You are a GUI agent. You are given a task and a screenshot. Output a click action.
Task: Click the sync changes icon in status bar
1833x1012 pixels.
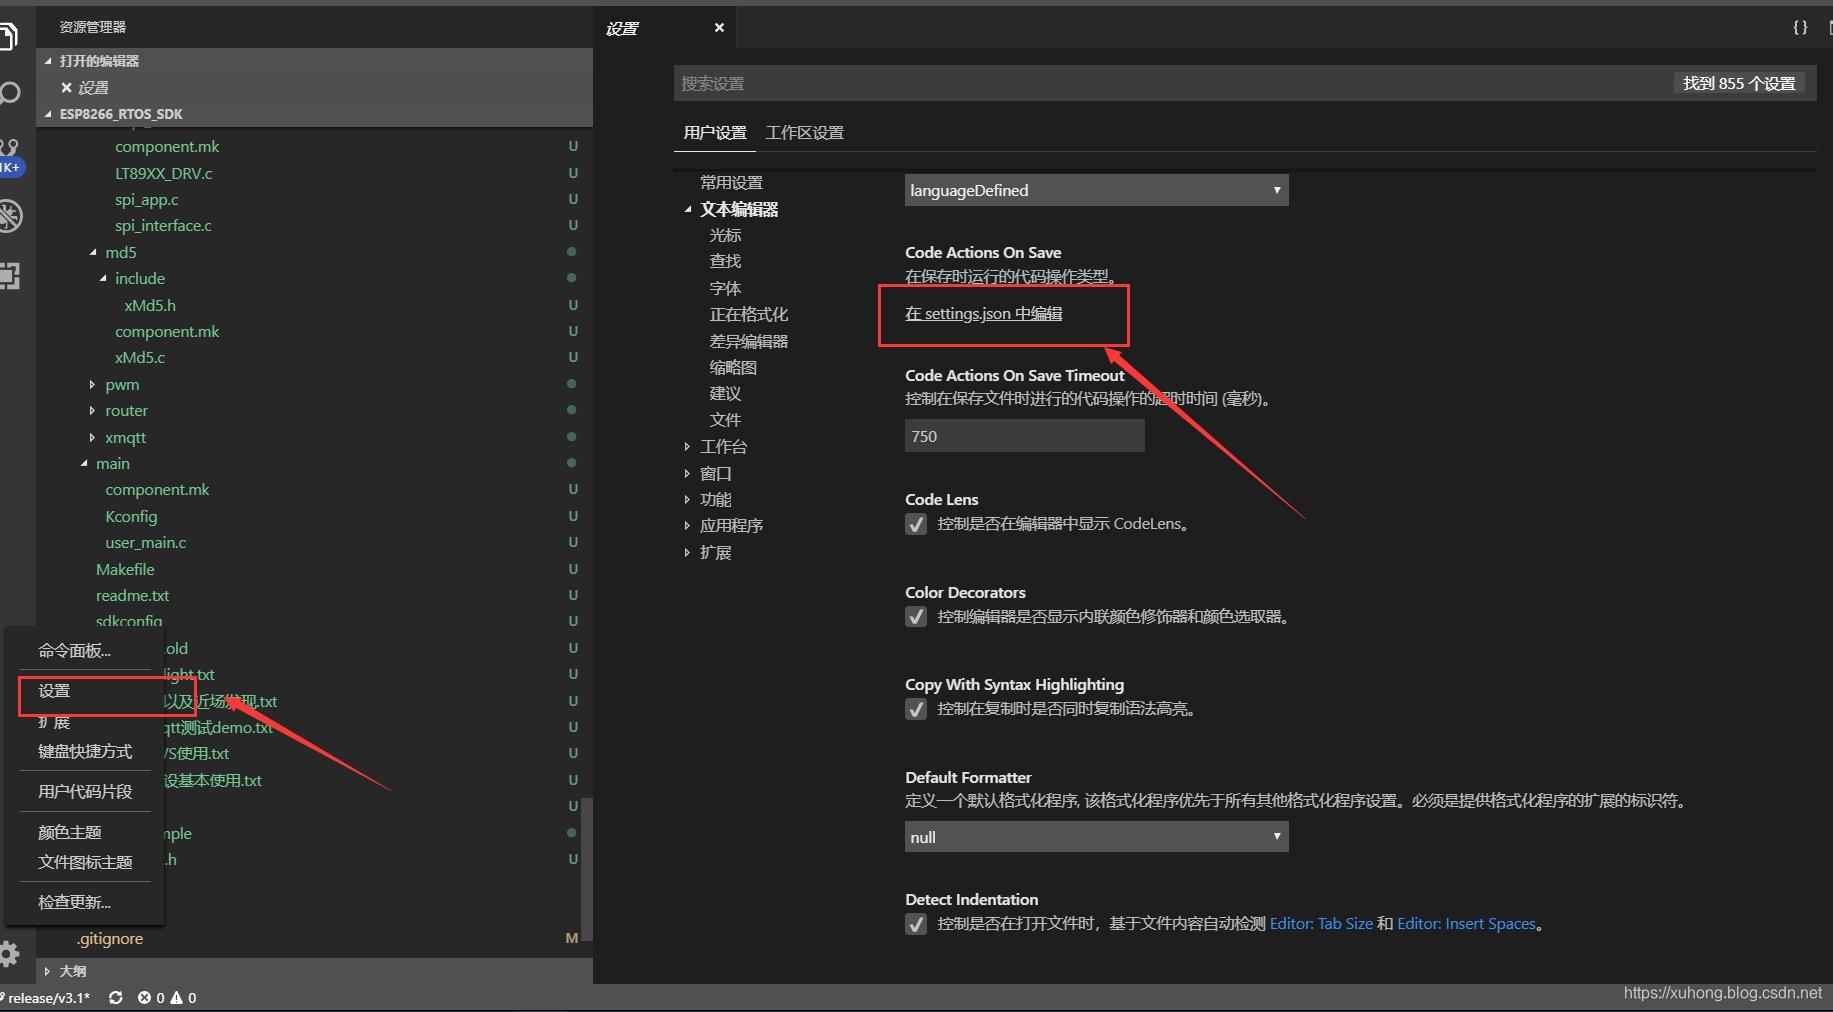coord(116,998)
